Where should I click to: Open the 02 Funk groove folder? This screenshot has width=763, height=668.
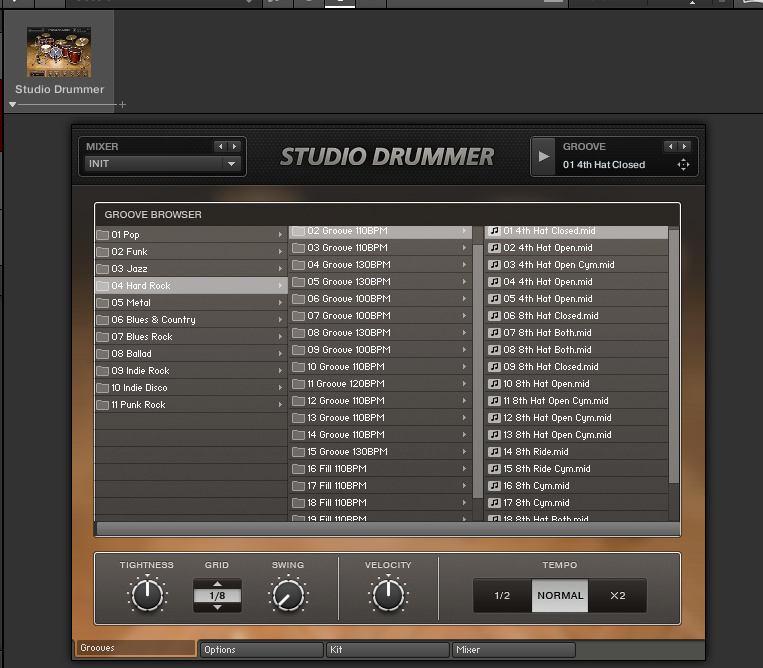coord(191,252)
